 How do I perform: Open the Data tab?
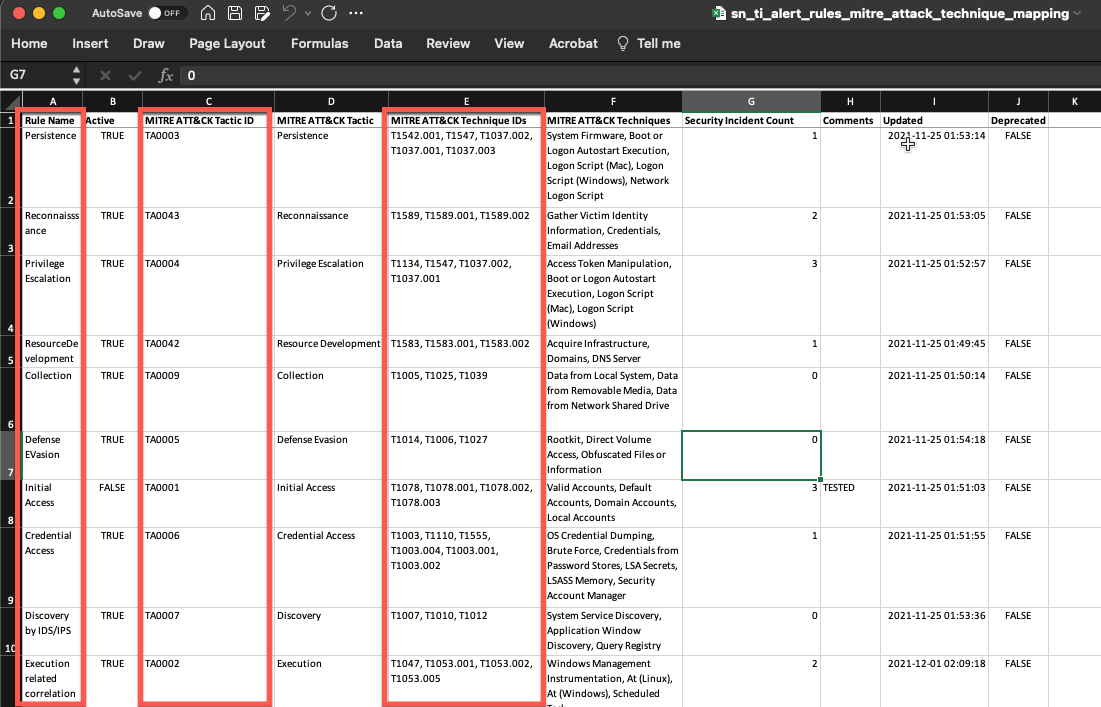pyautogui.click(x=388, y=44)
